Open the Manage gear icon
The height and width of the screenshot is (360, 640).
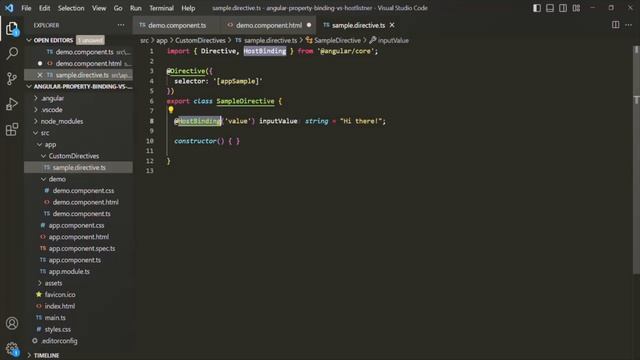tap(12, 348)
